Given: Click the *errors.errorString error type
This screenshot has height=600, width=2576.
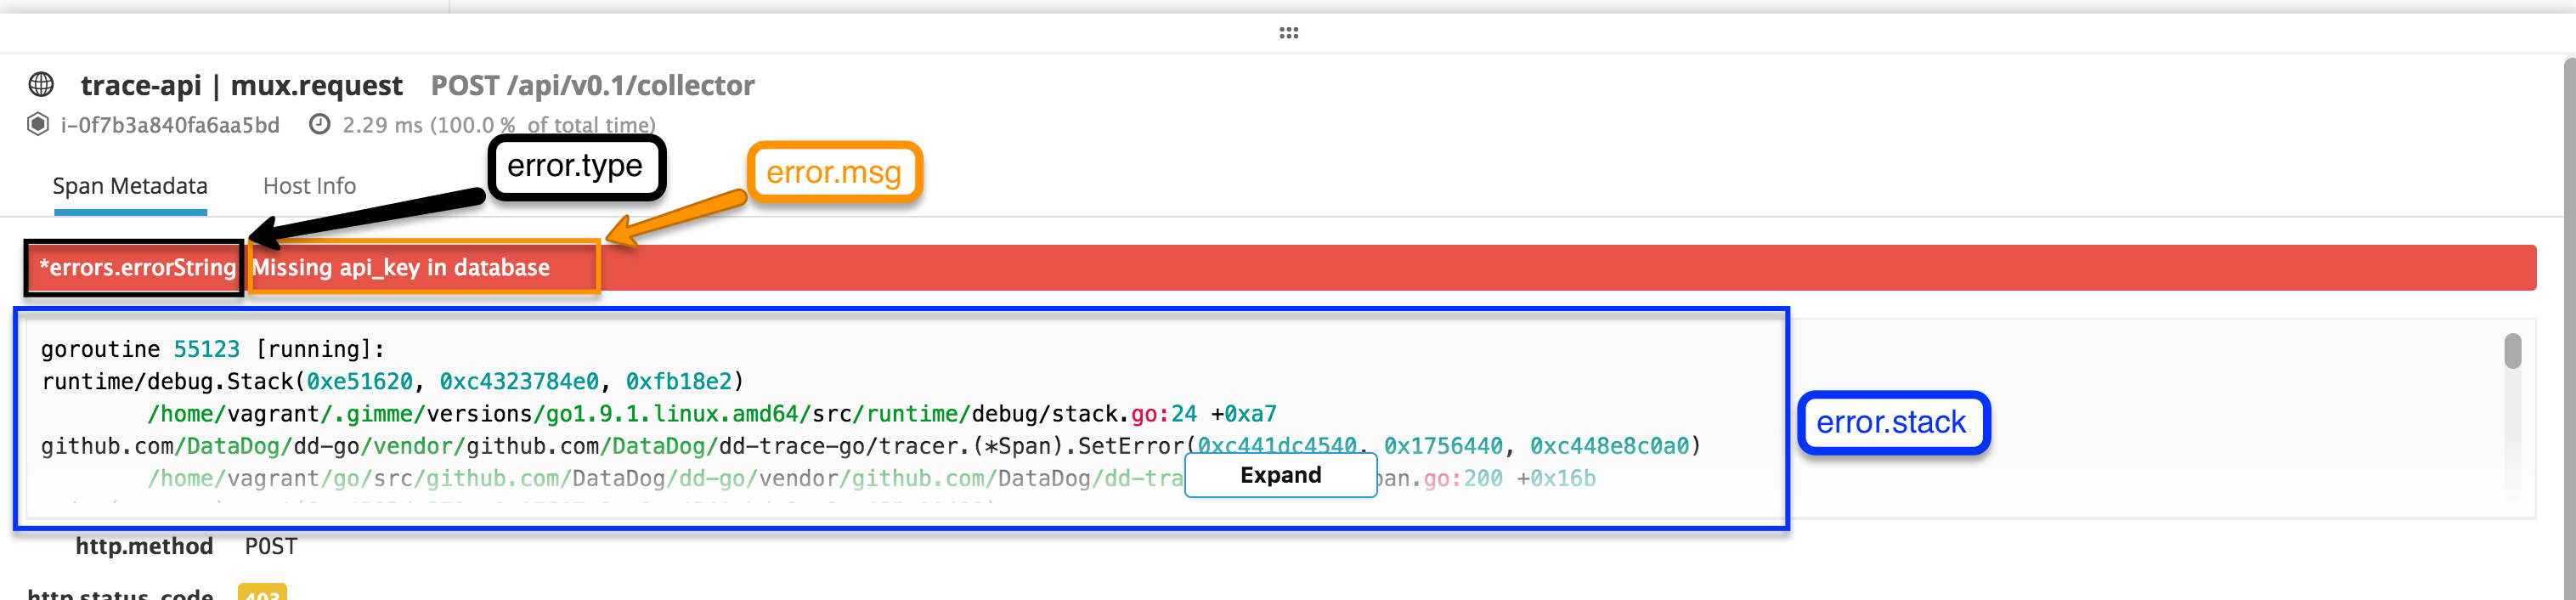Looking at the screenshot, I should click(x=137, y=268).
